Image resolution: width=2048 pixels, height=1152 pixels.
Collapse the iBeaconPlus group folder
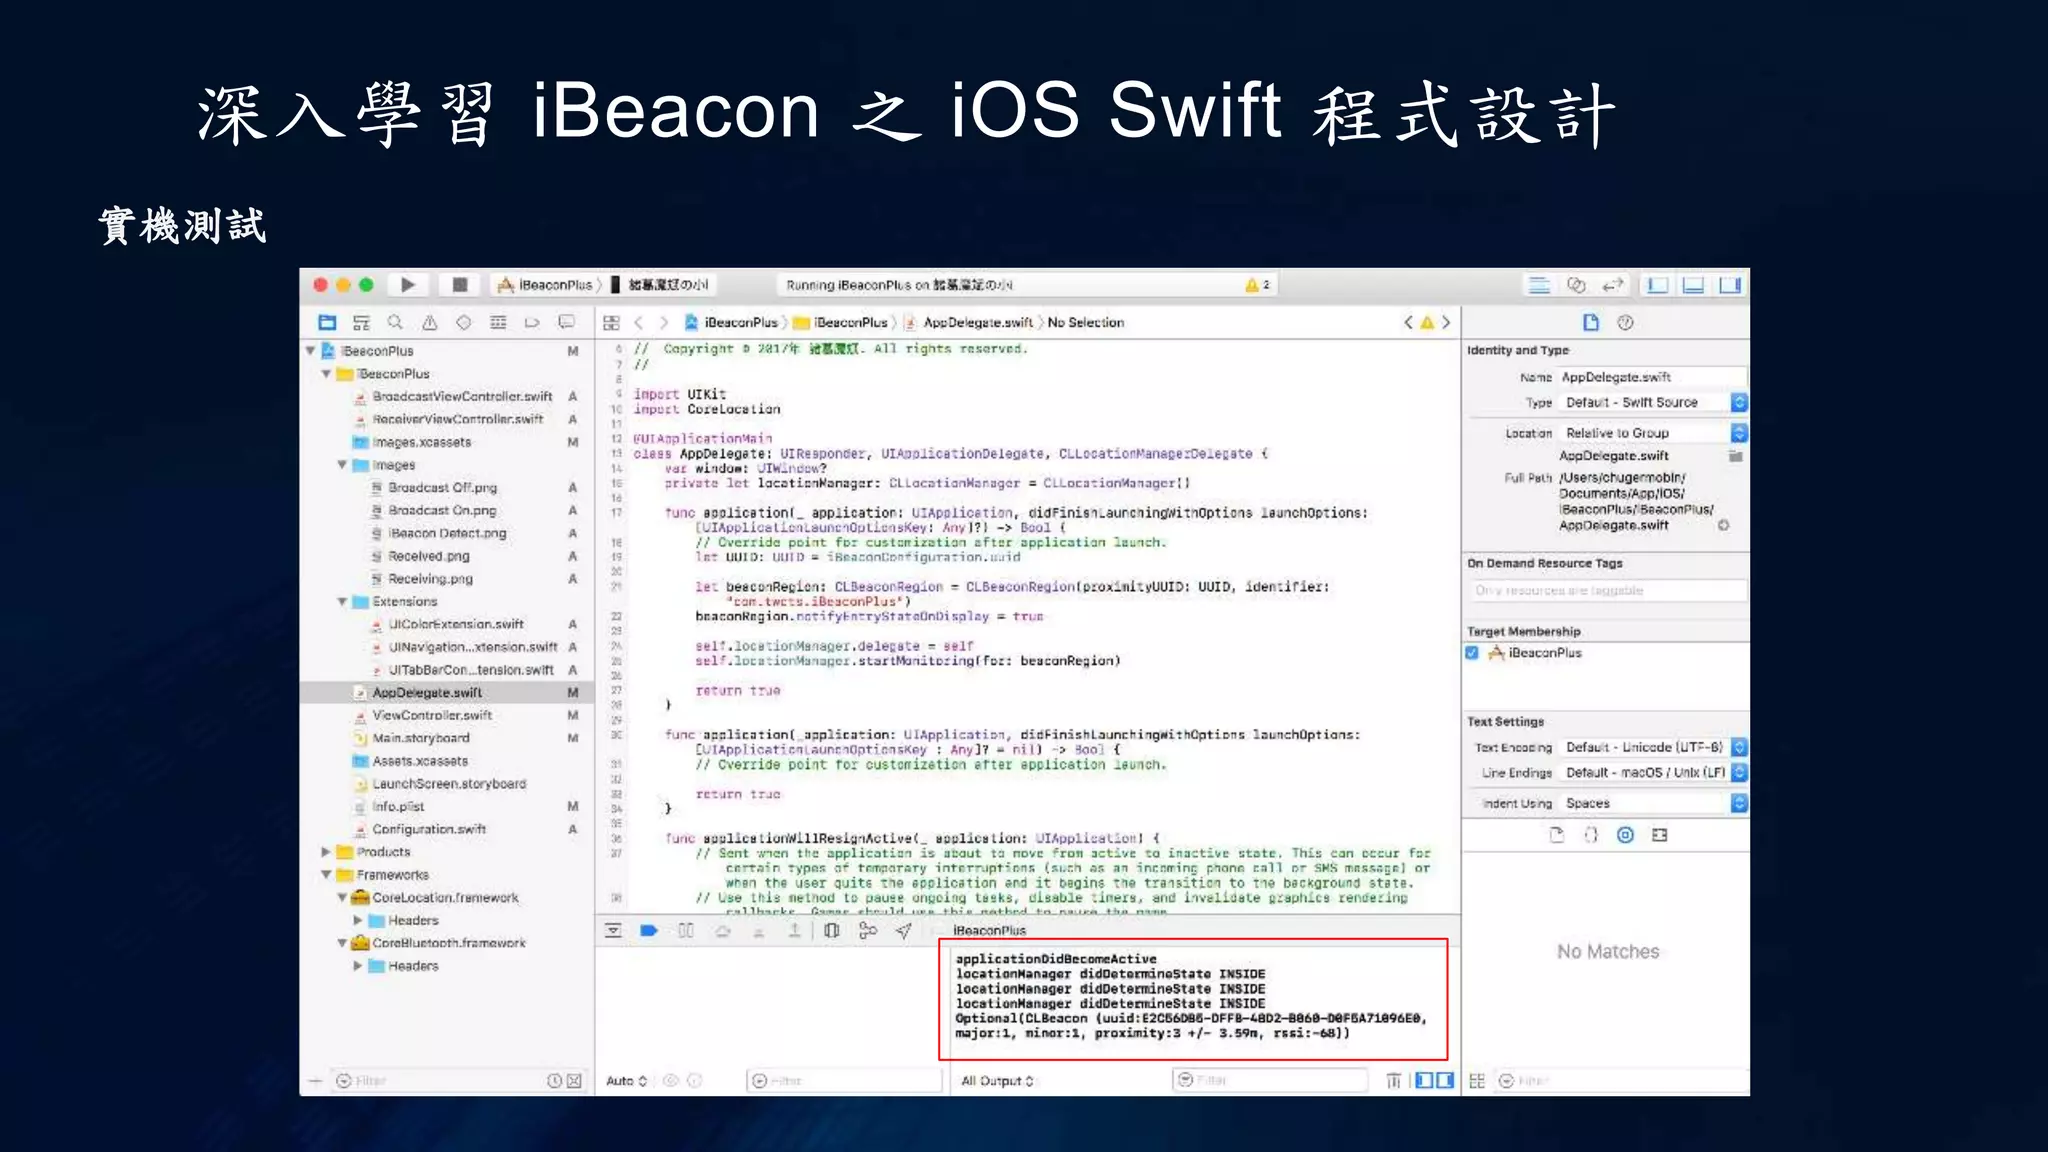point(326,374)
